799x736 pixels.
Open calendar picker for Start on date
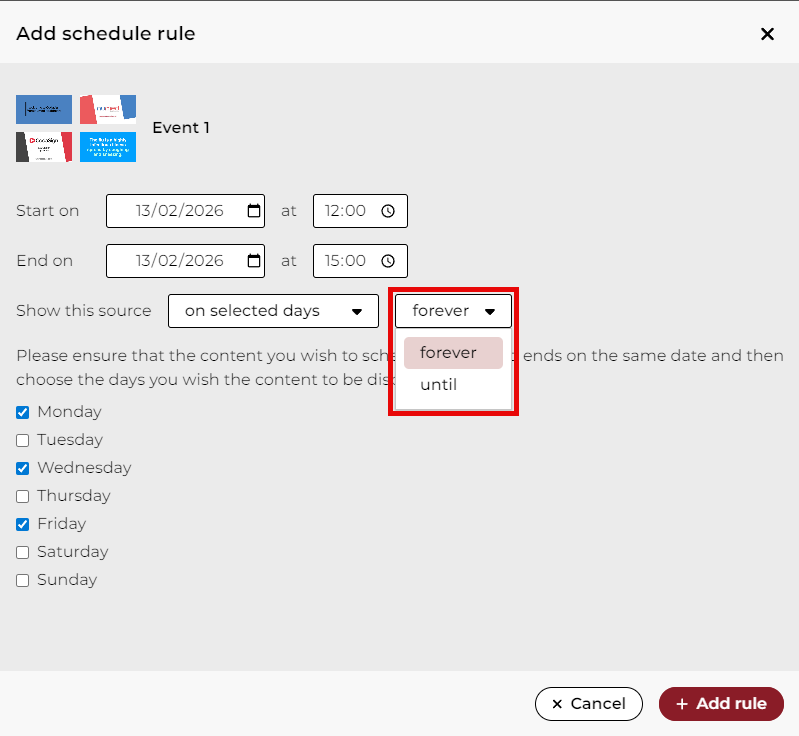click(x=253, y=211)
